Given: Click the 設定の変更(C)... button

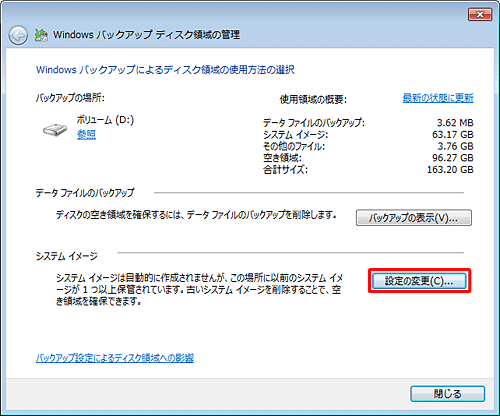Looking at the screenshot, I should click(419, 281).
